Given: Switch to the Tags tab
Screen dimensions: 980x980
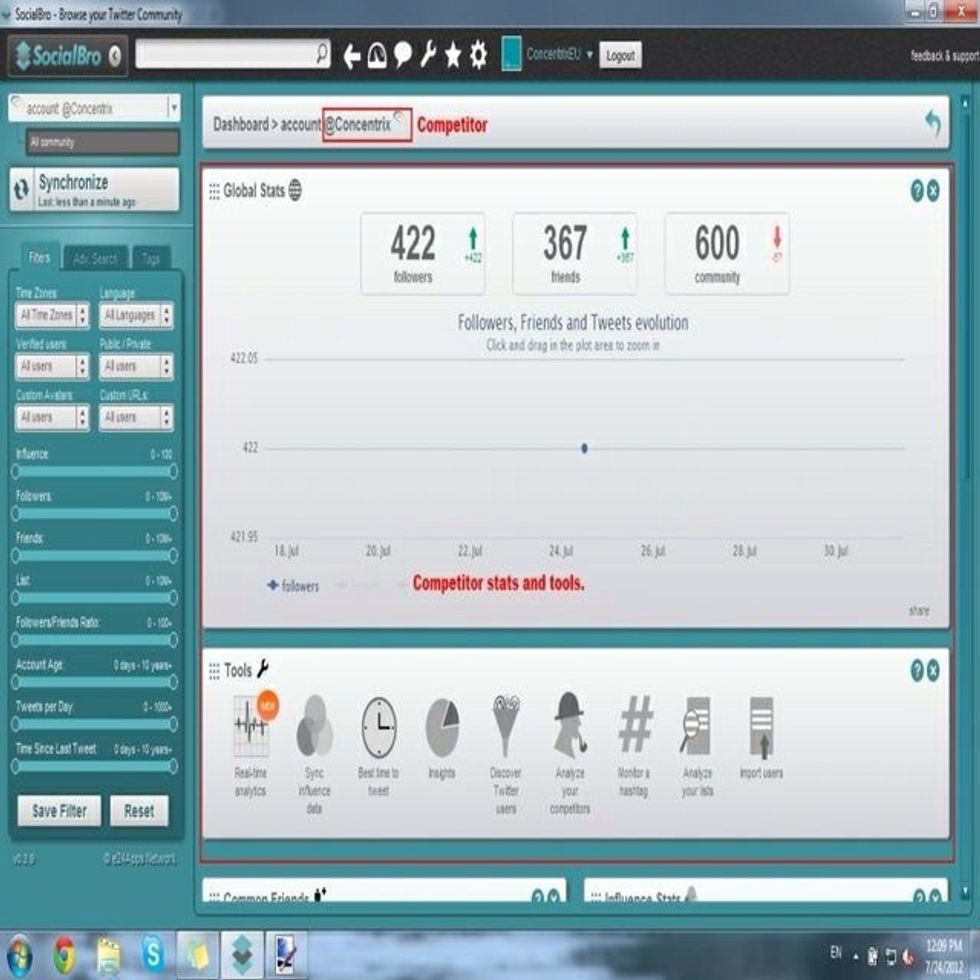Looking at the screenshot, I should (151, 259).
